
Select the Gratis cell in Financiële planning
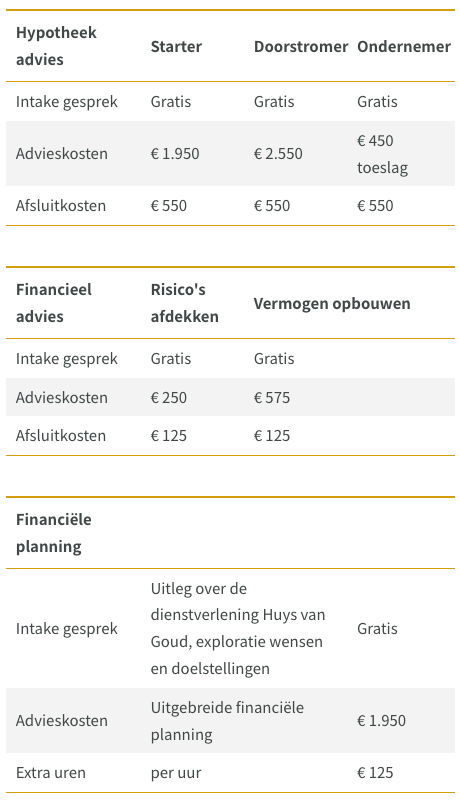click(377, 628)
